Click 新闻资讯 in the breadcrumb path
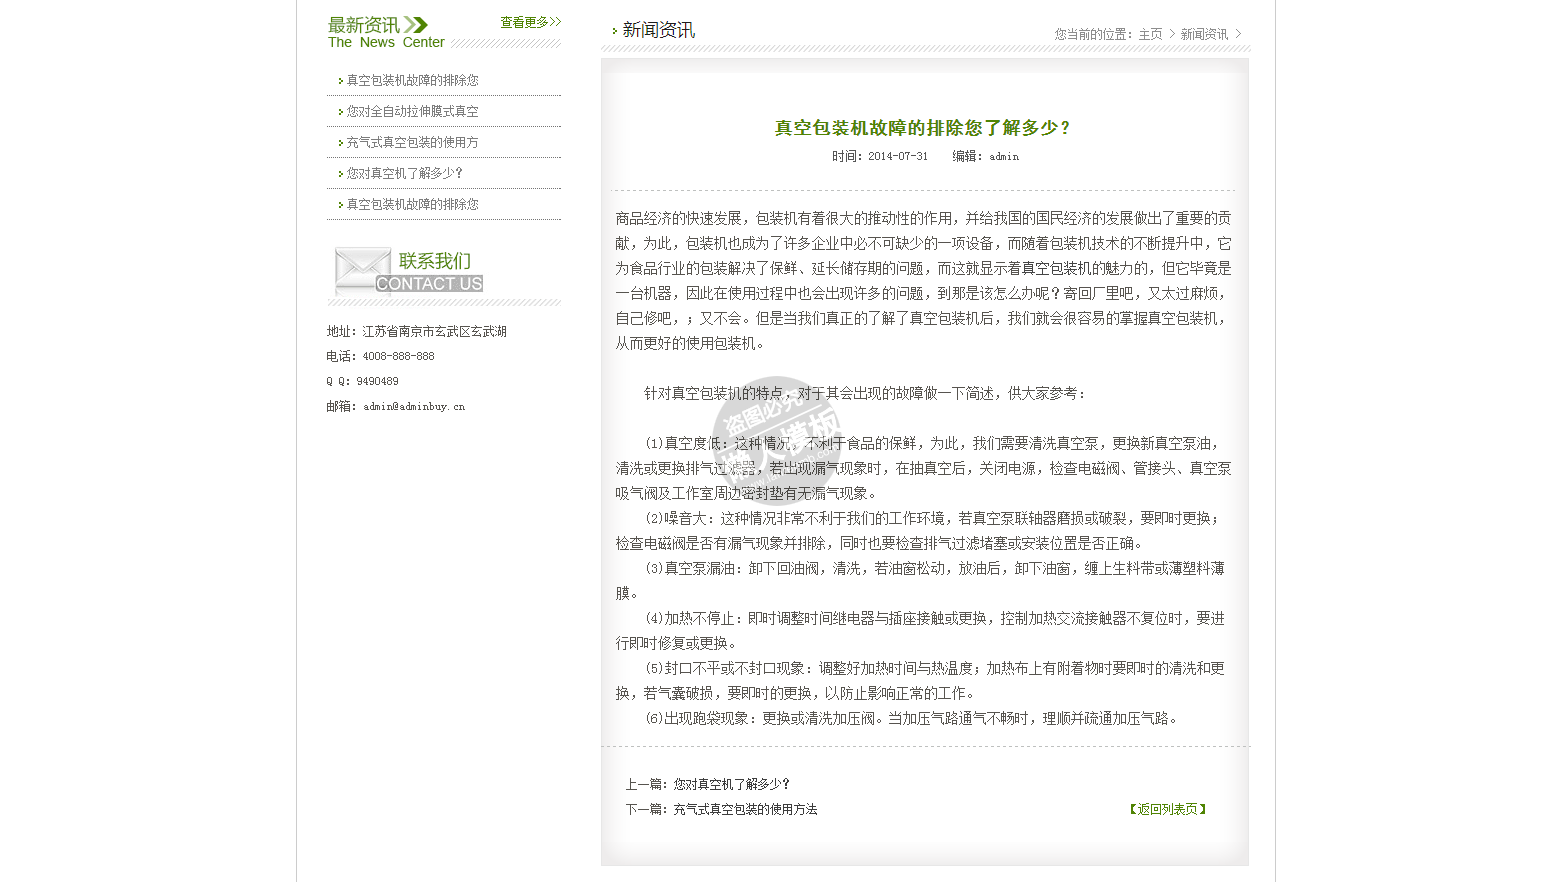The height and width of the screenshot is (882, 1554). click(x=1204, y=34)
